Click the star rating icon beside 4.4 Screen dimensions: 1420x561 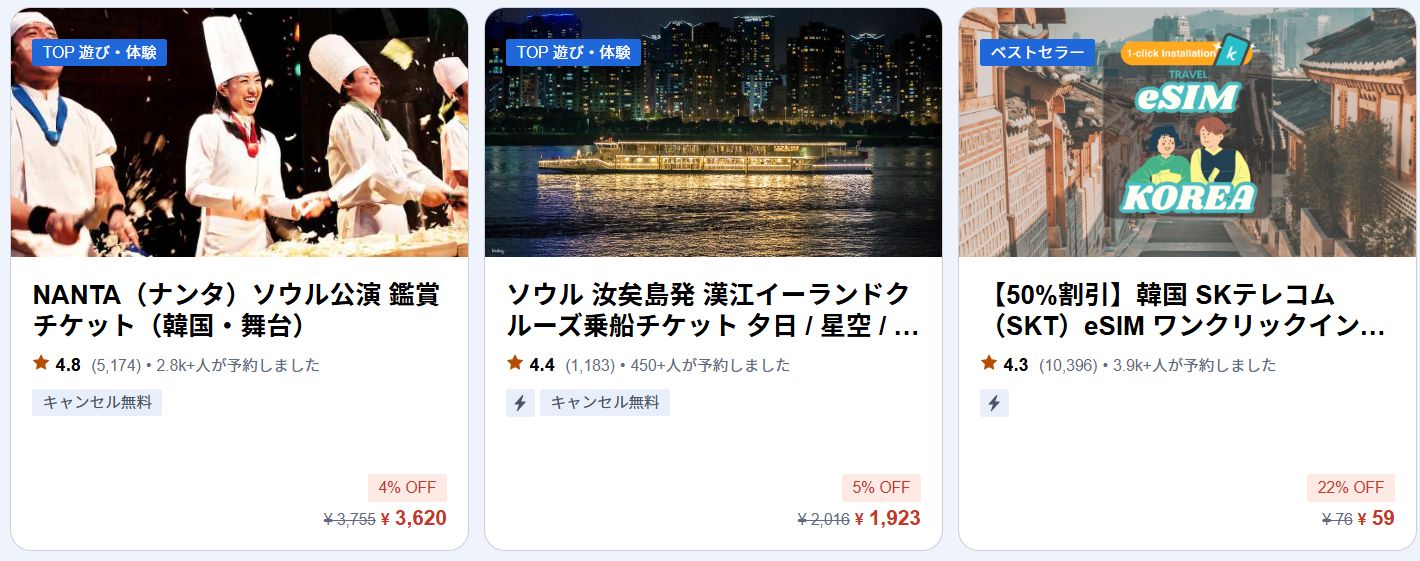pyautogui.click(x=515, y=363)
